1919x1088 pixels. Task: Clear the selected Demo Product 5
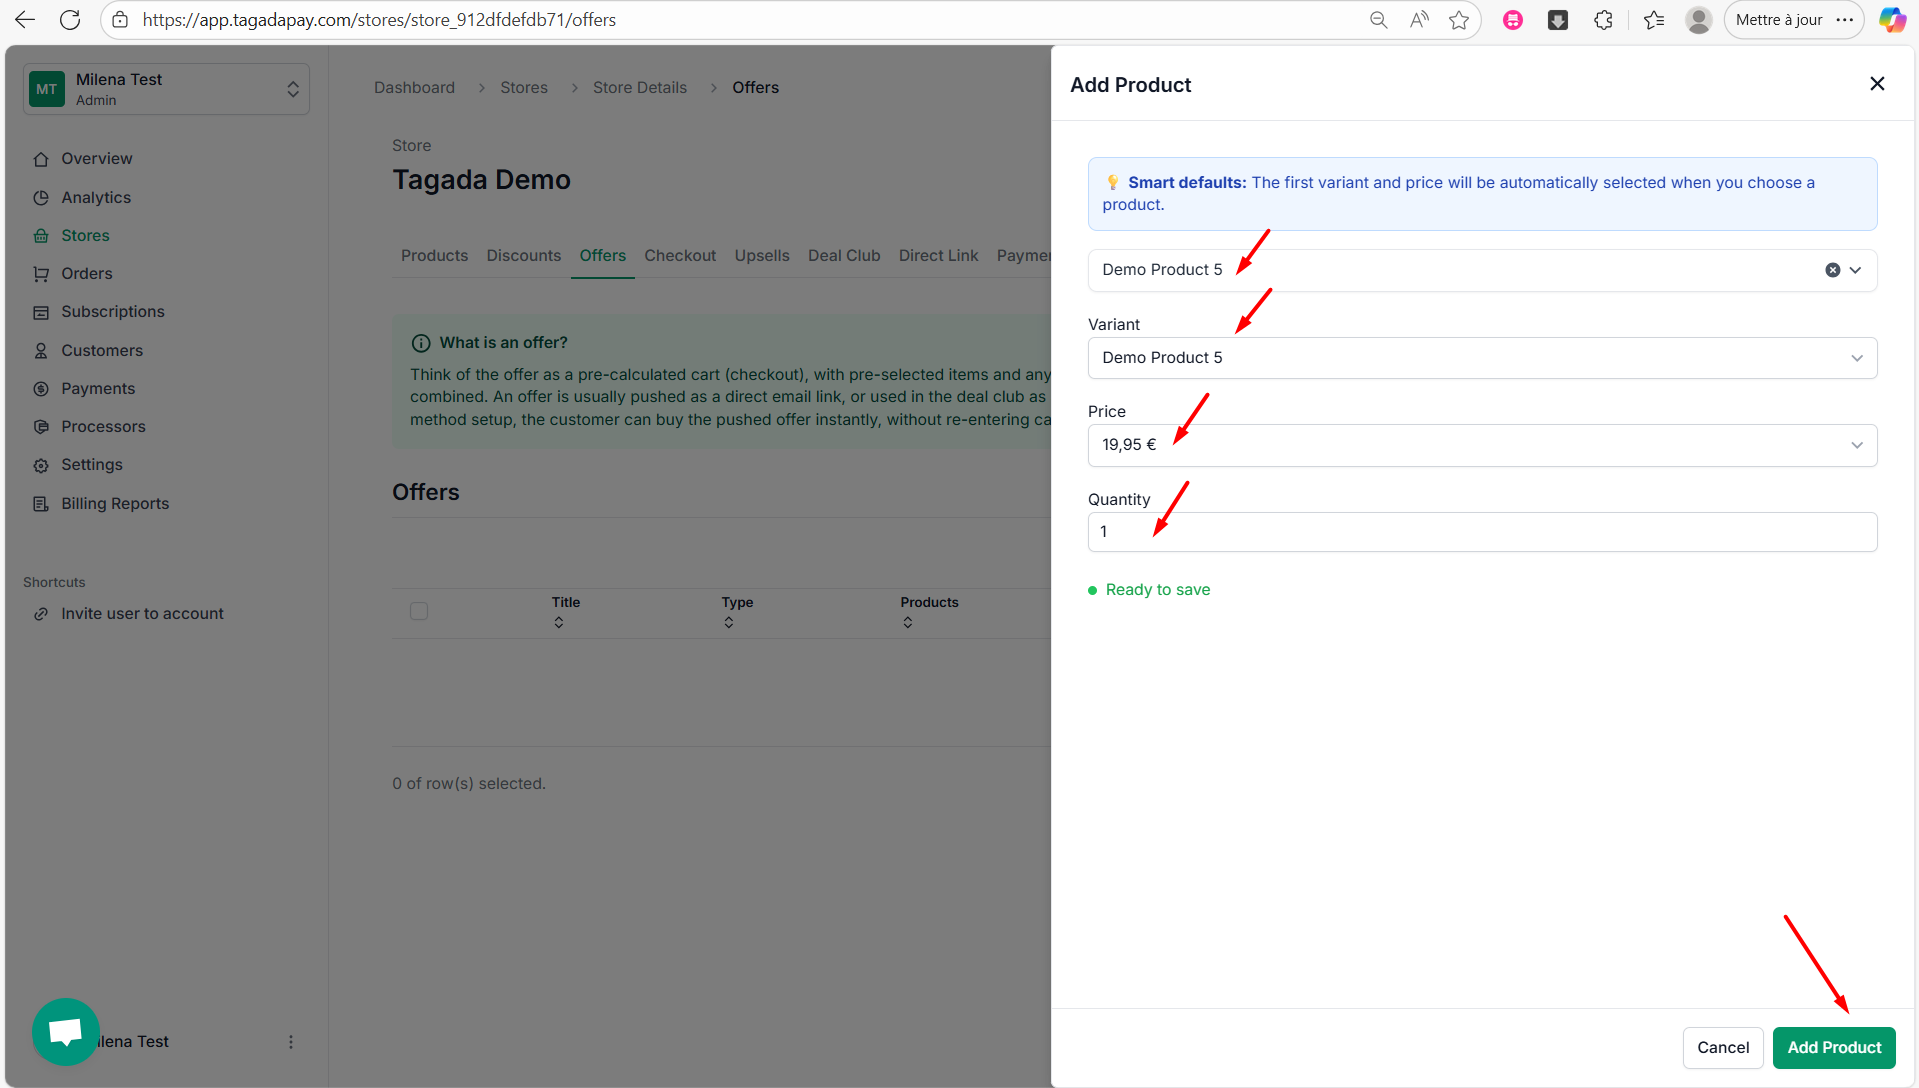tap(1832, 270)
